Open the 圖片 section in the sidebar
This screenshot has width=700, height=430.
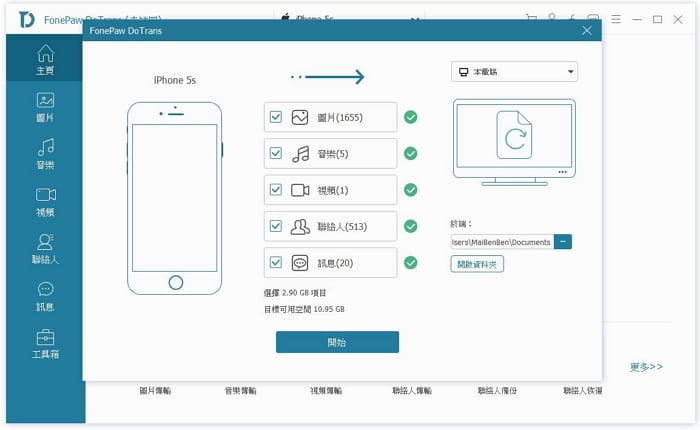(45, 107)
